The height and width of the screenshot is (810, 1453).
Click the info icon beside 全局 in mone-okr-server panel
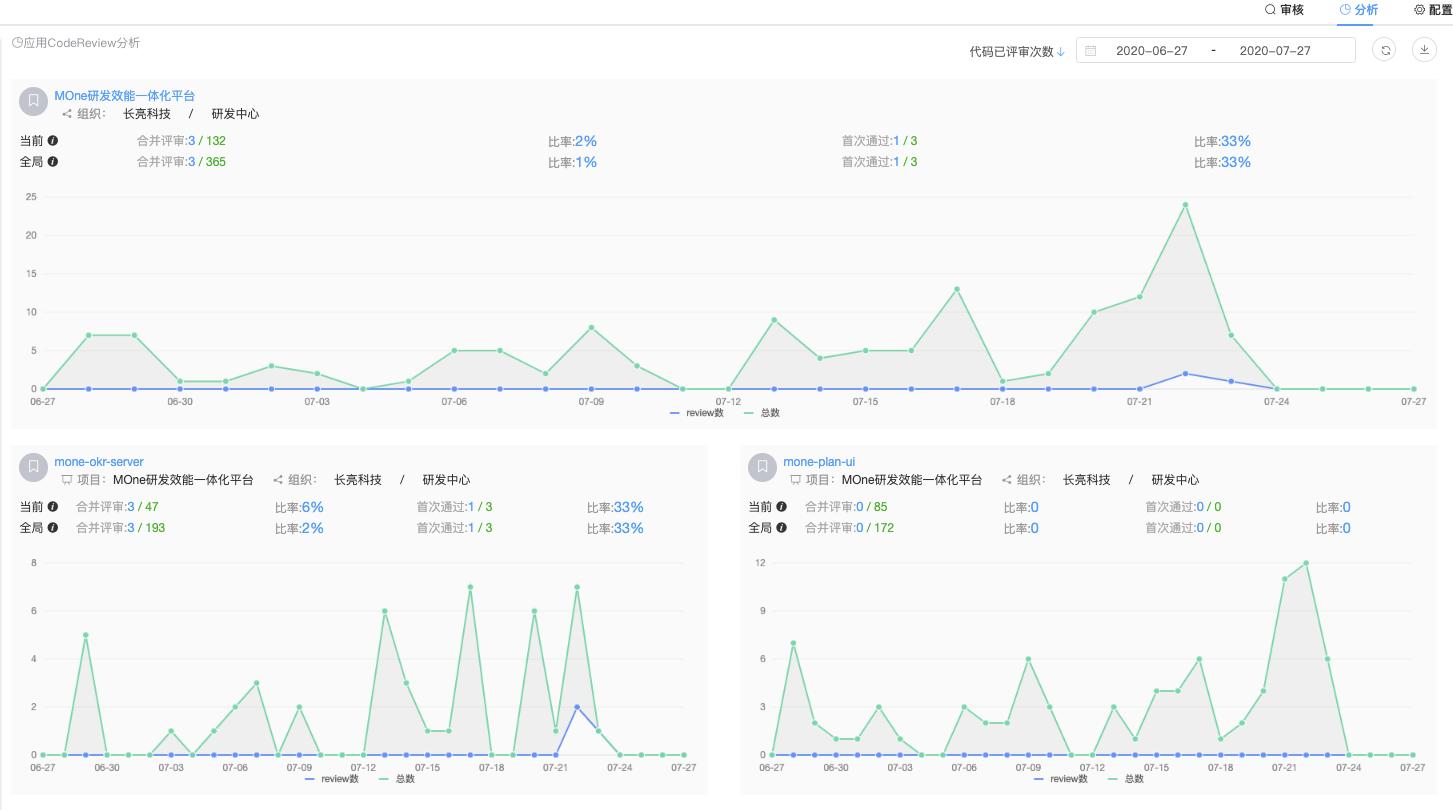point(53,528)
